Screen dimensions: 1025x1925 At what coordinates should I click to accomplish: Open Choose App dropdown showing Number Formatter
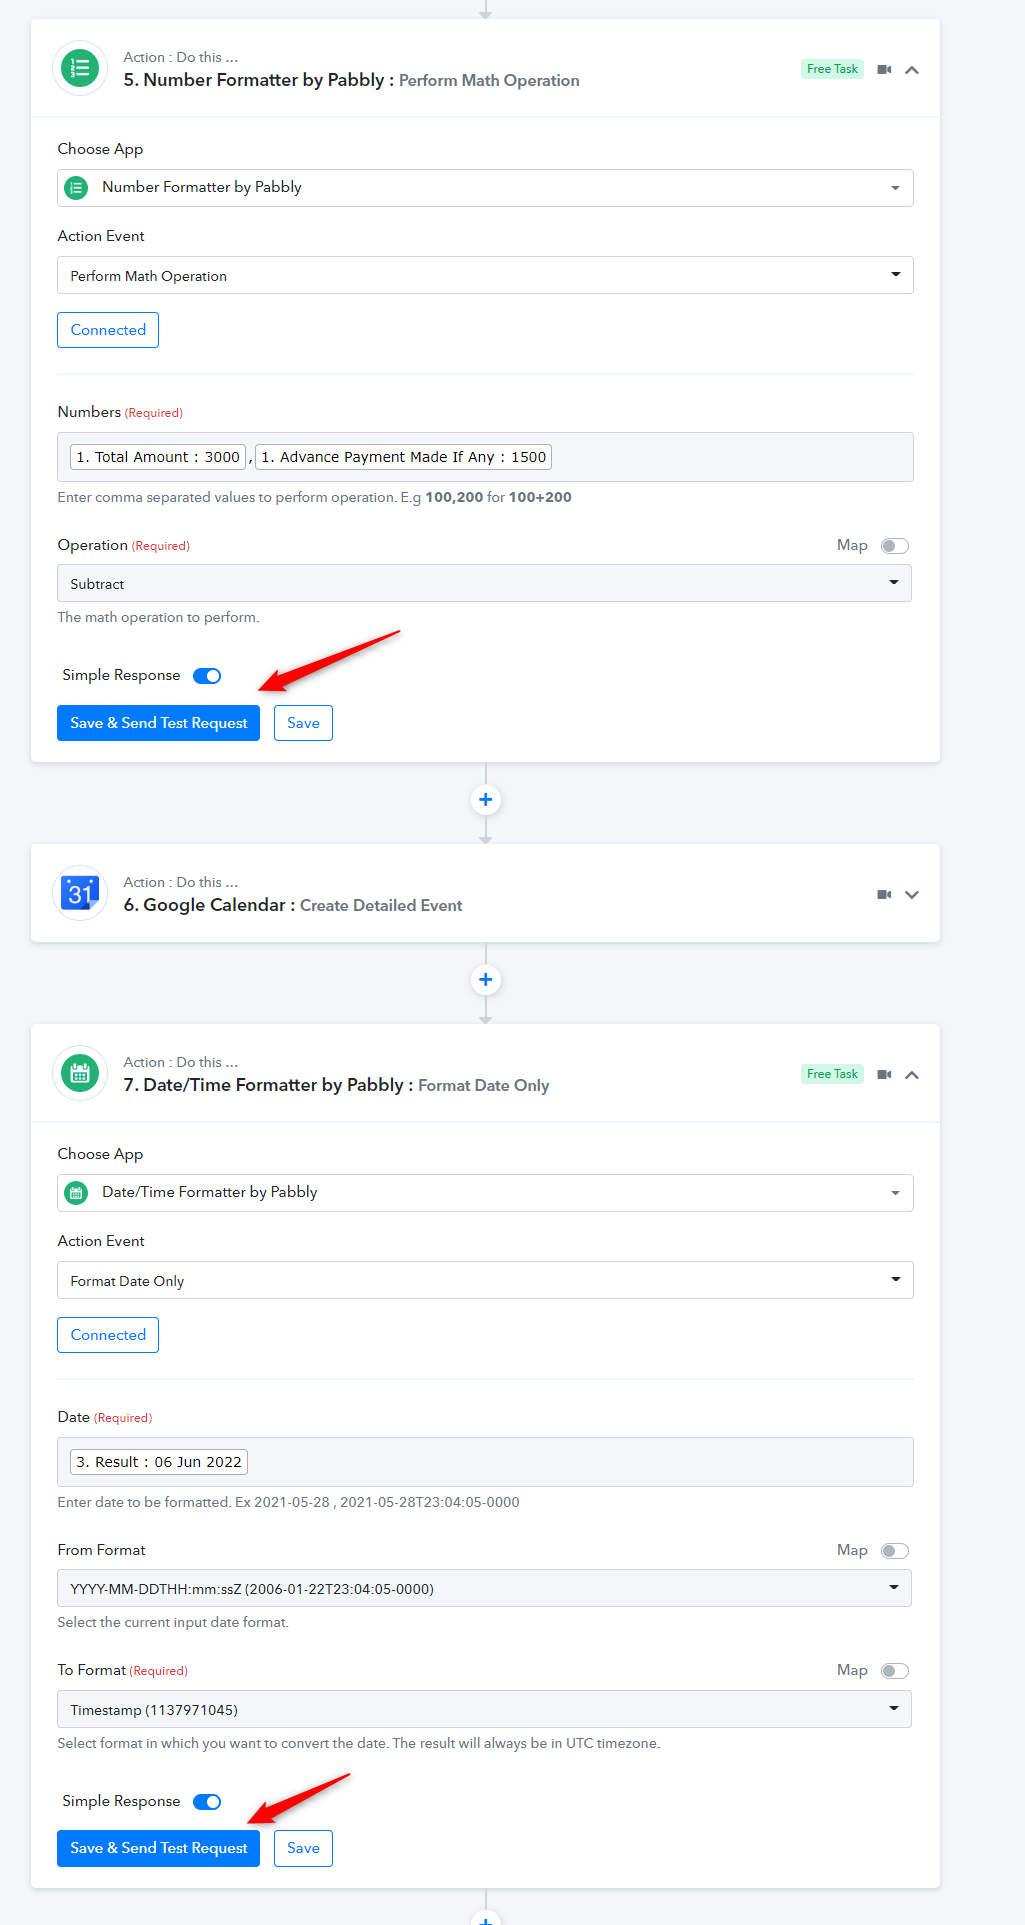(485, 188)
